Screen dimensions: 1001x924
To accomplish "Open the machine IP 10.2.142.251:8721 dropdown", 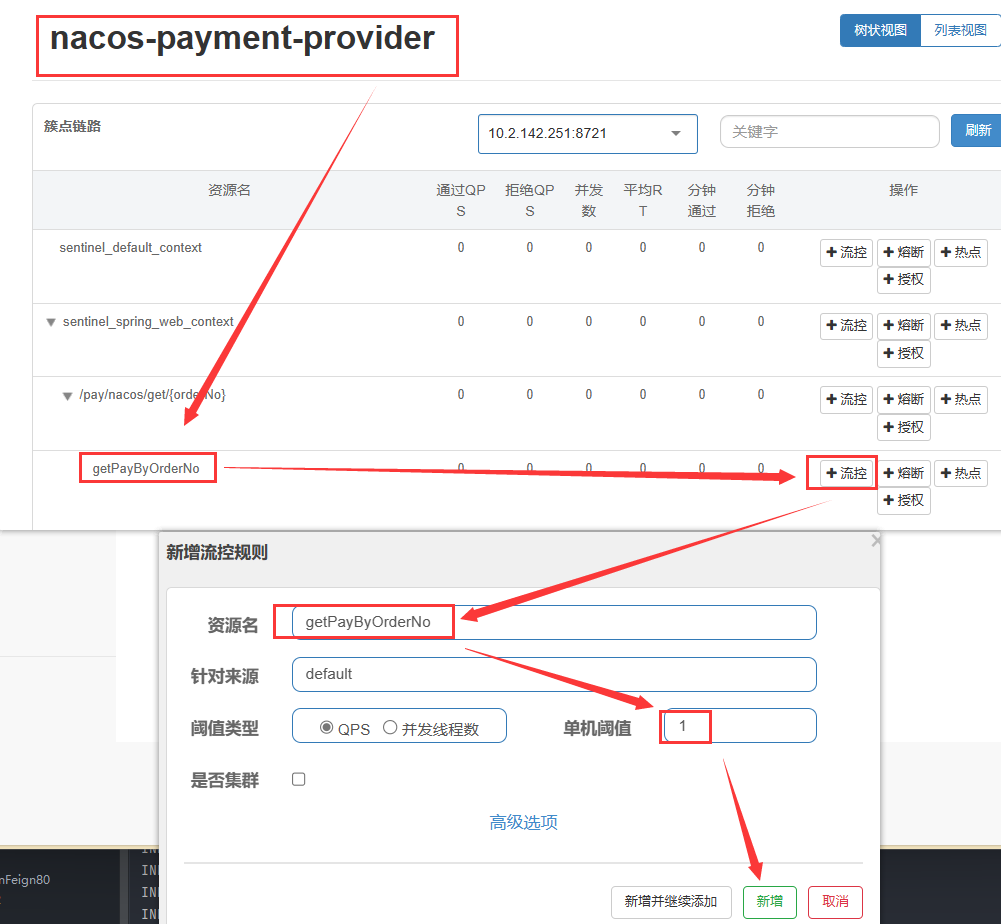I will (587, 133).
